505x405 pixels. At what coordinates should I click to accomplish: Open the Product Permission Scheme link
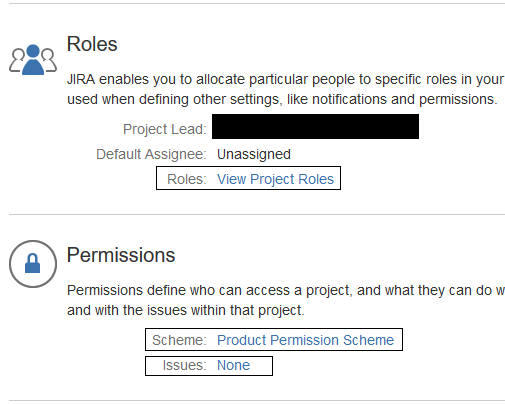305,340
